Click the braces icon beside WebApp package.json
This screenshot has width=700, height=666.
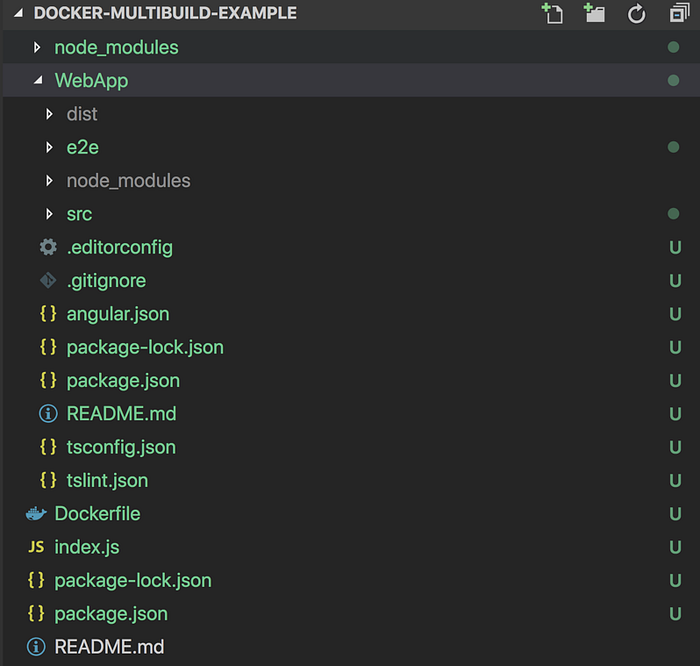(48, 380)
